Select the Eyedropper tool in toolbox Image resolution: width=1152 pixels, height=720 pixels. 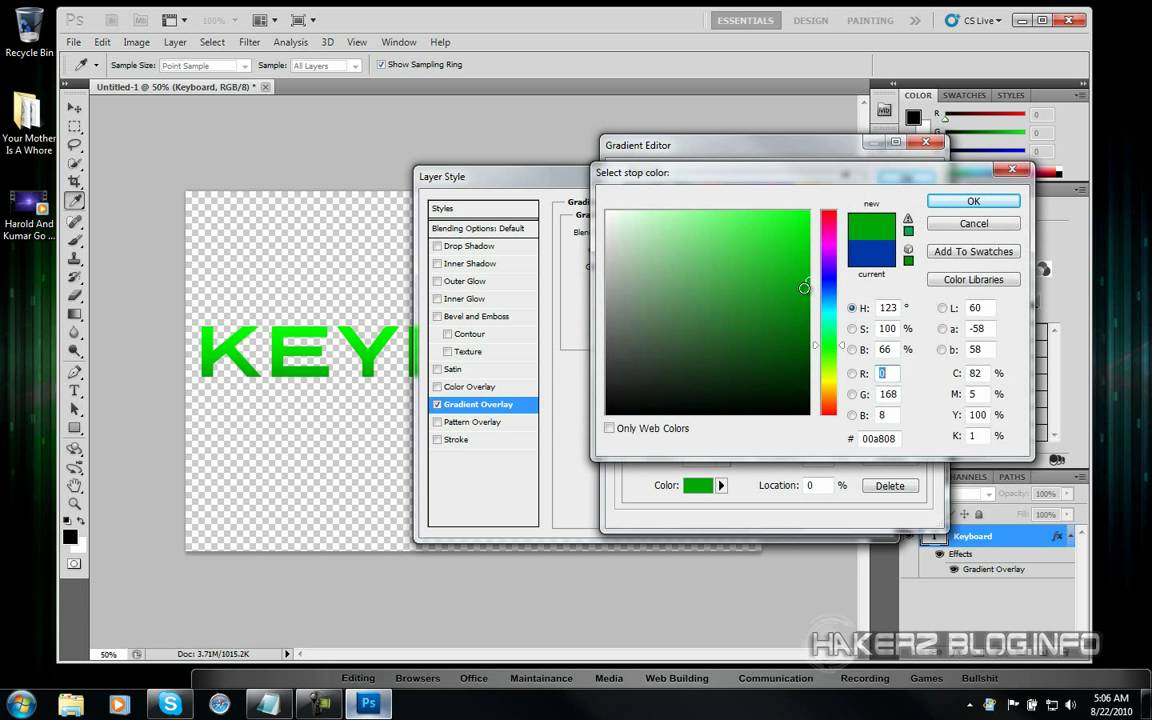pos(74,201)
